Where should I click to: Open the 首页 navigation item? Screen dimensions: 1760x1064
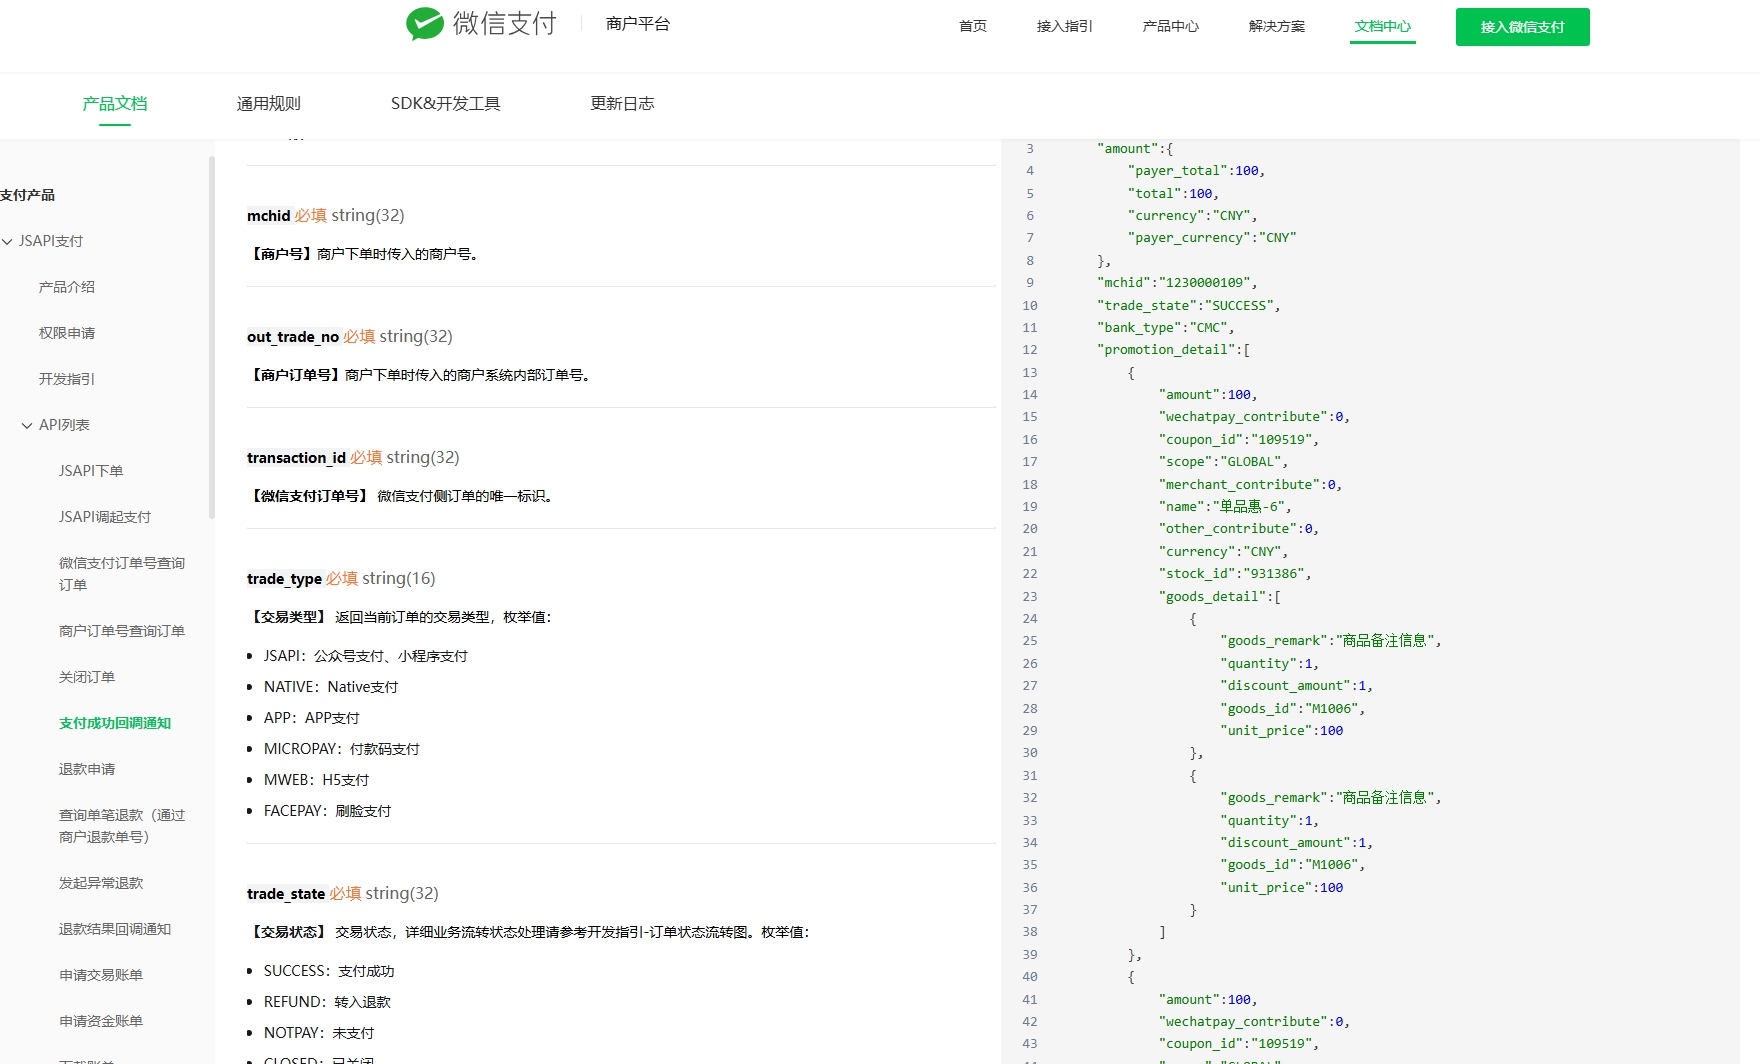pos(973,26)
